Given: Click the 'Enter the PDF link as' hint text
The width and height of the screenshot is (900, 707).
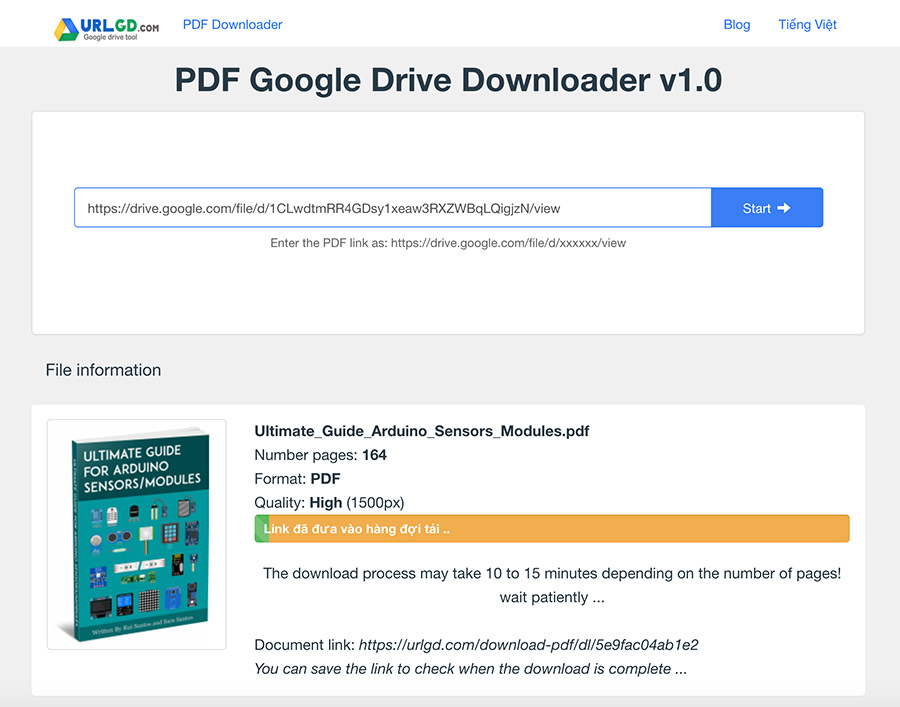Looking at the screenshot, I should pyautogui.click(x=448, y=243).
